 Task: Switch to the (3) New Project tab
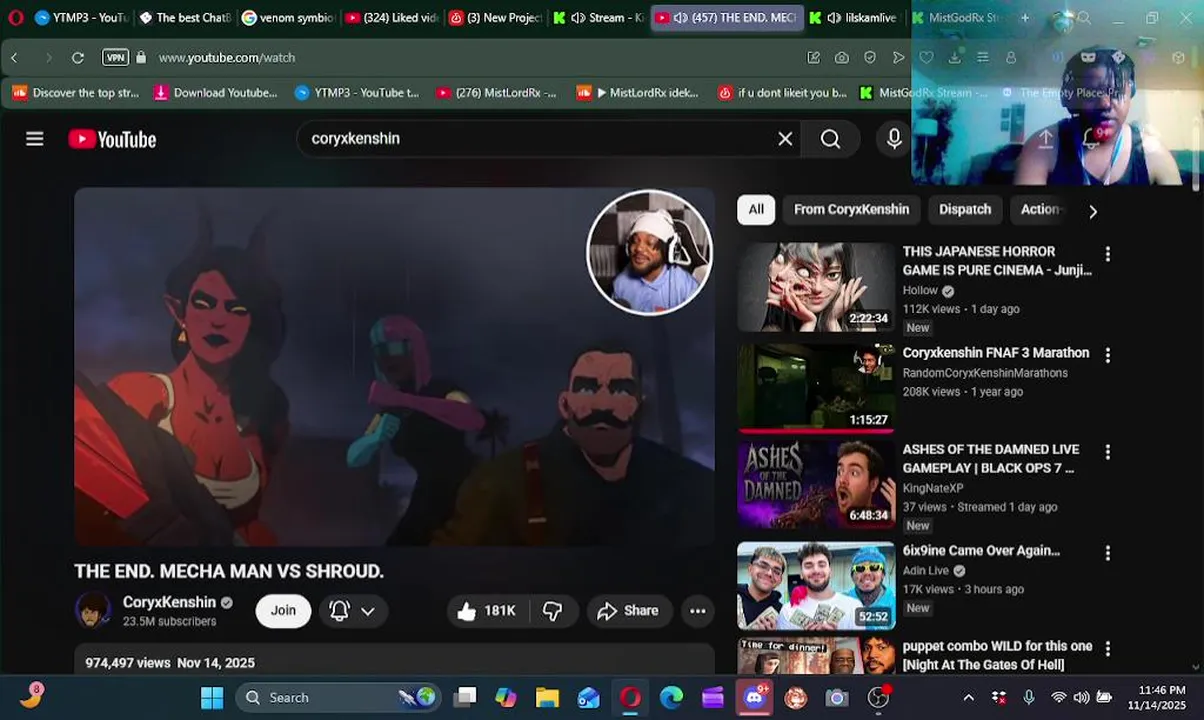(x=496, y=18)
